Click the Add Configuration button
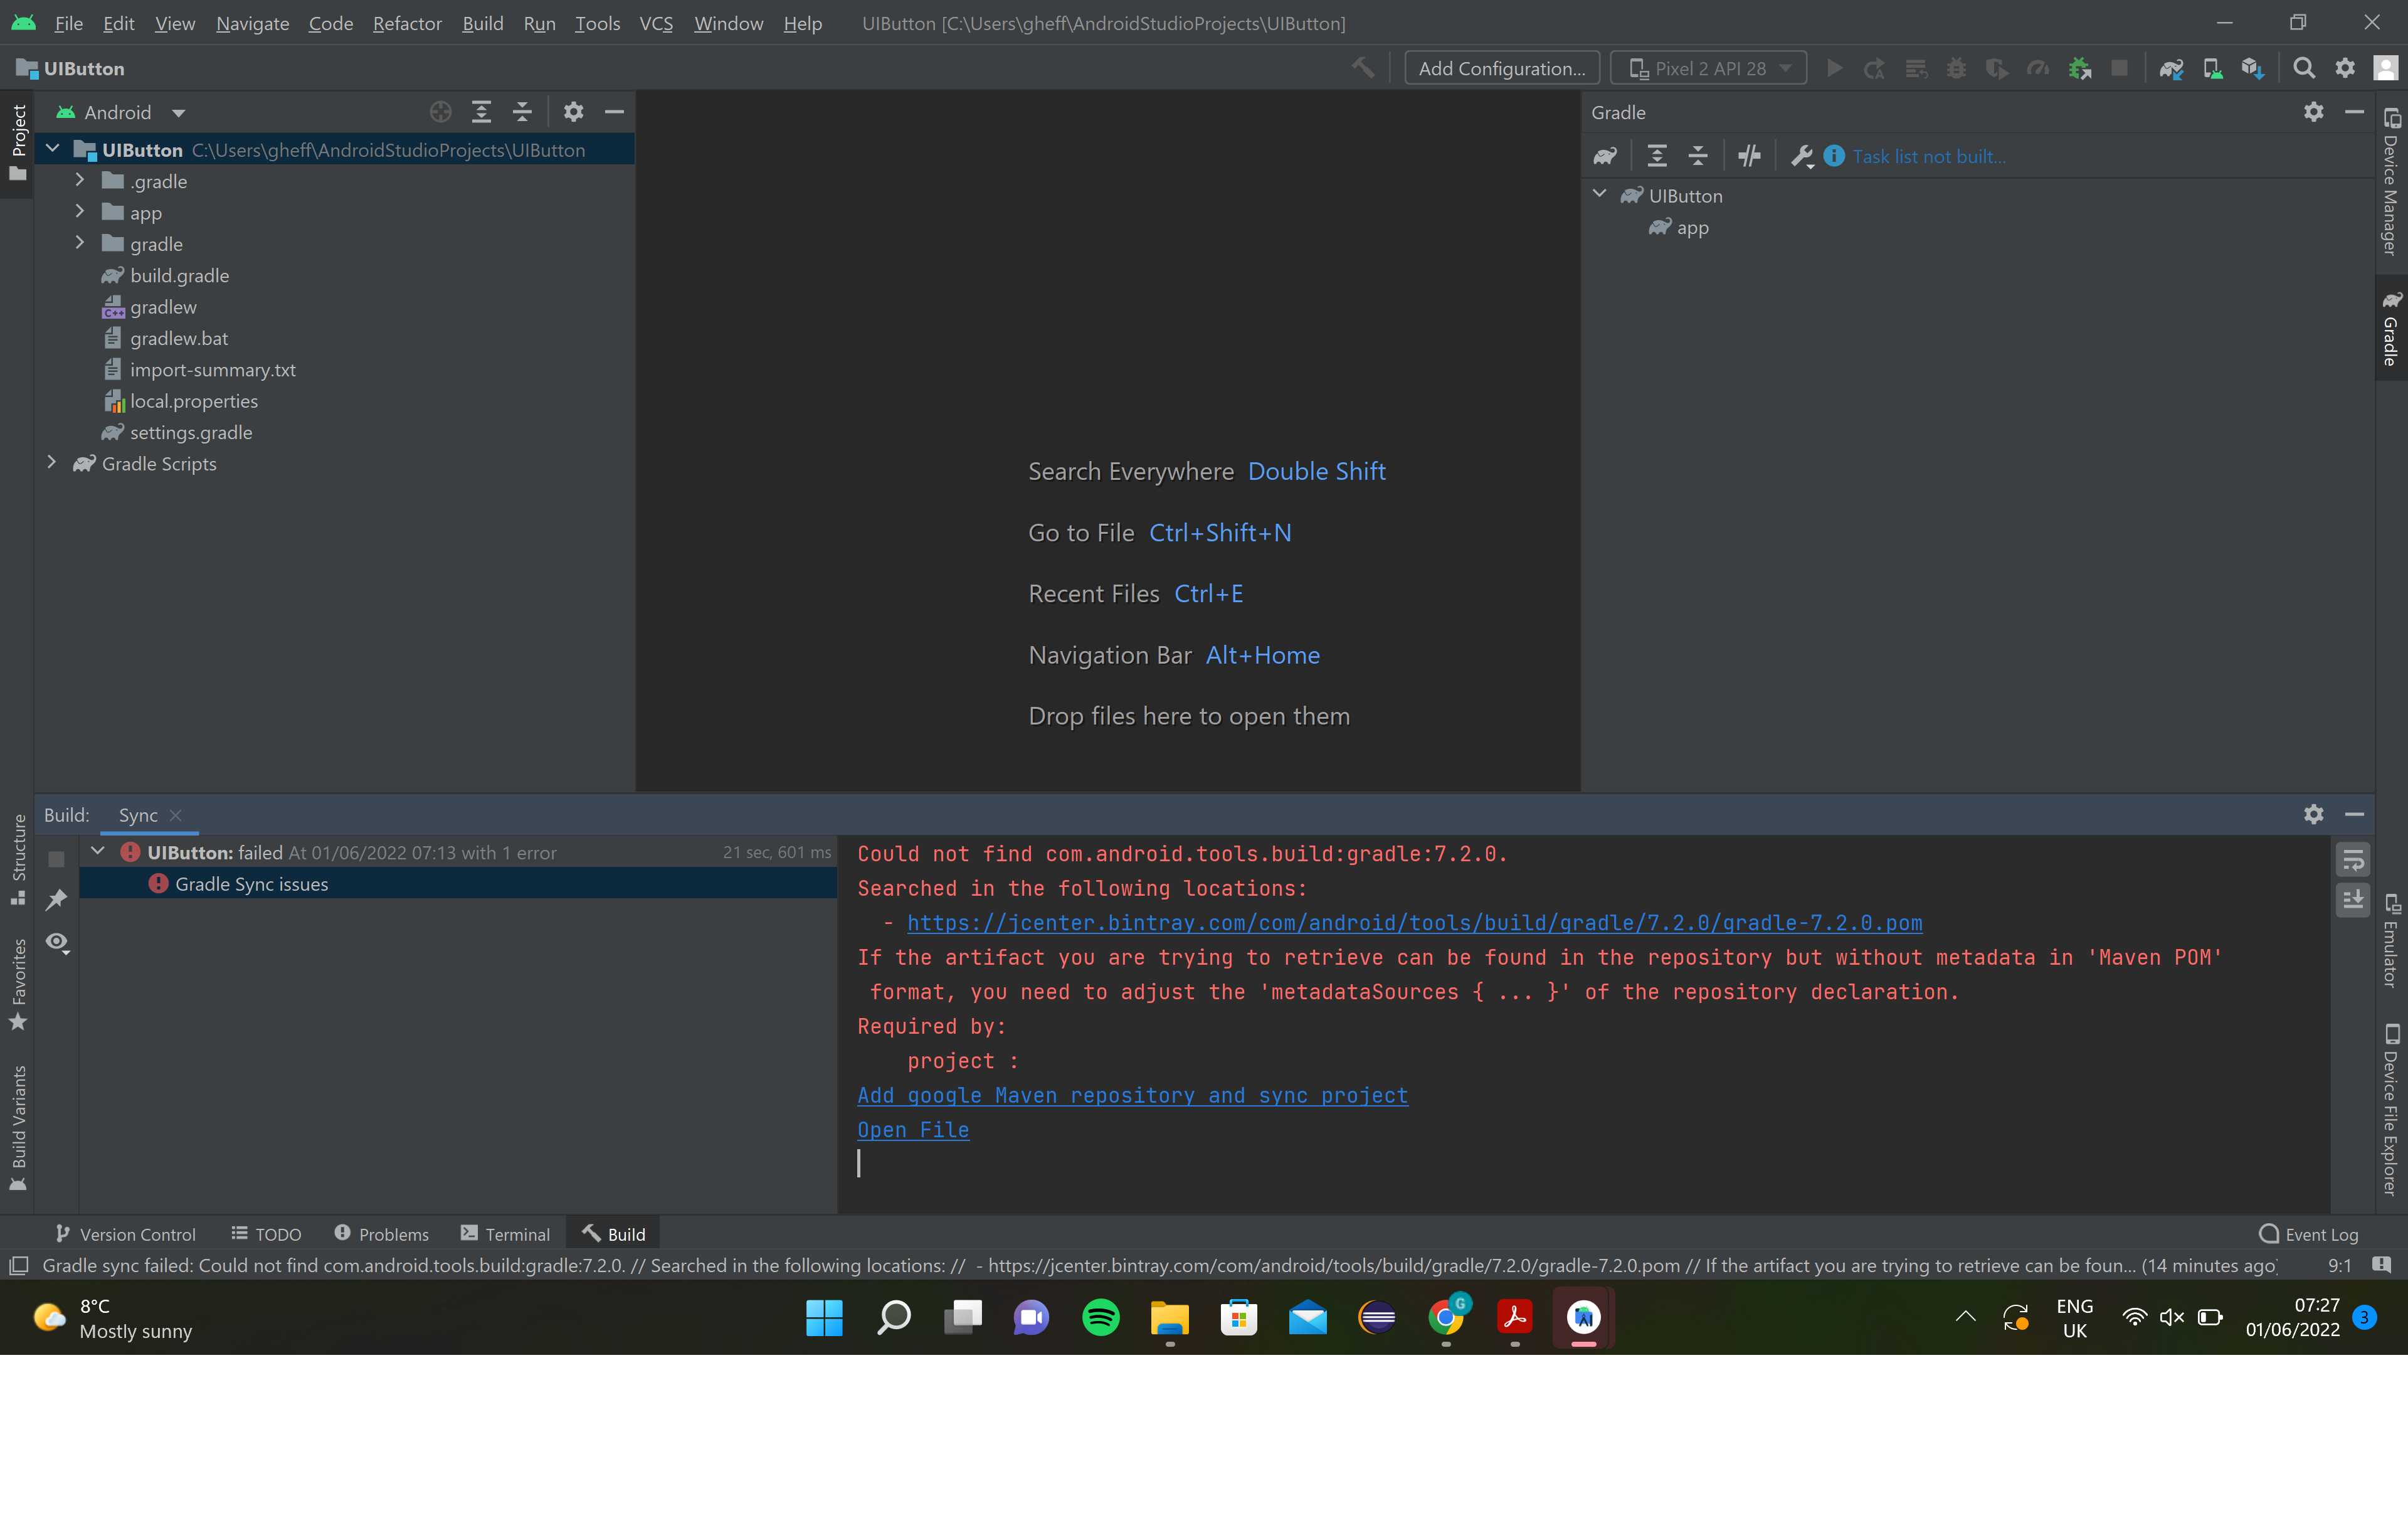 pyautogui.click(x=1501, y=68)
